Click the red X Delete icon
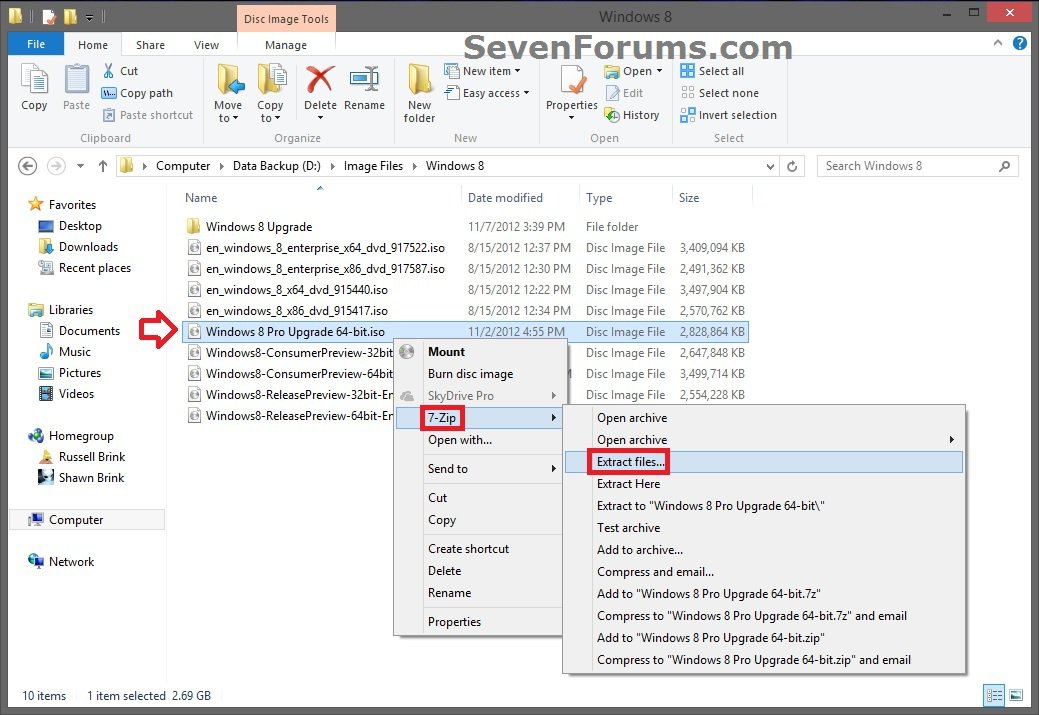 click(x=320, y=80)
